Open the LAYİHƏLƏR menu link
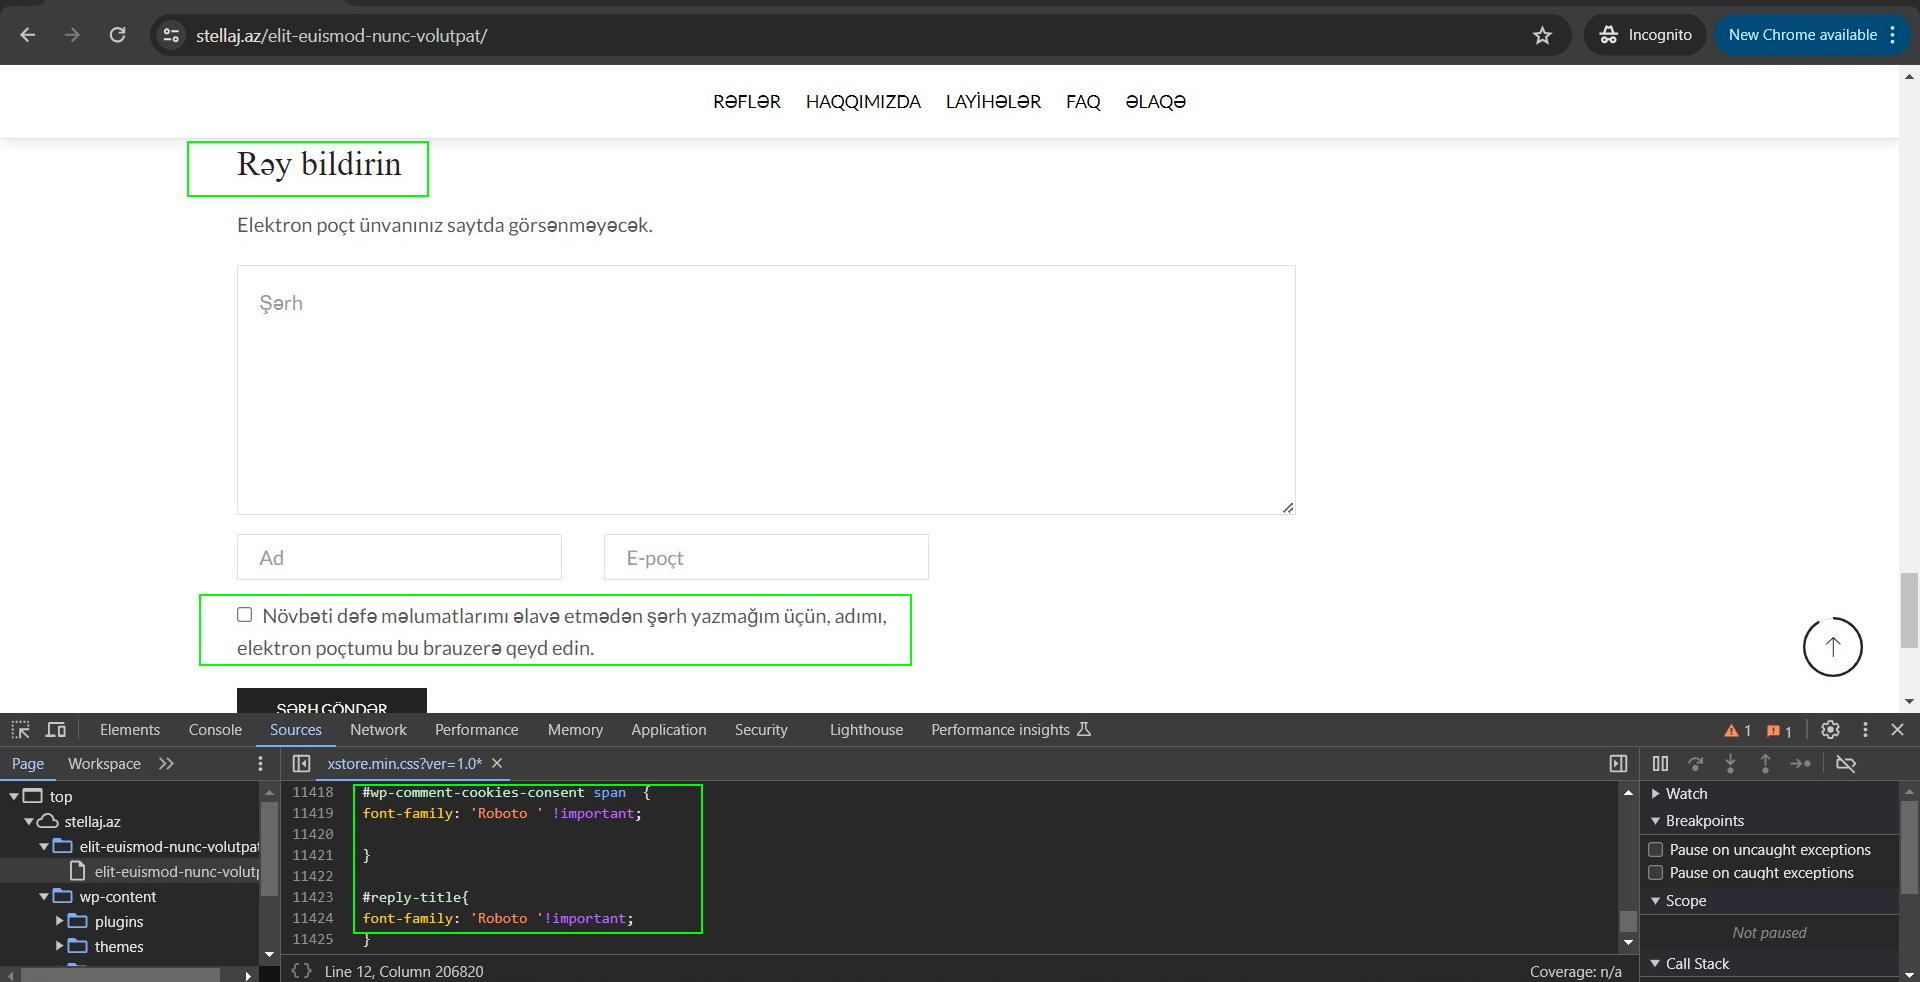The height and width of the screenshot is (982, 1920). [x=993, y=102]
